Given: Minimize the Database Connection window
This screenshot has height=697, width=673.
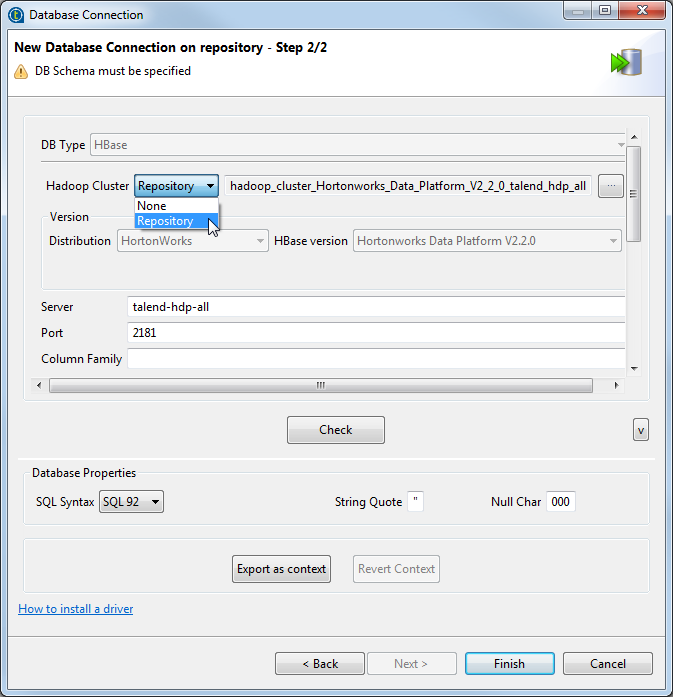Looking at the screenshot, I should click(578, 11).
